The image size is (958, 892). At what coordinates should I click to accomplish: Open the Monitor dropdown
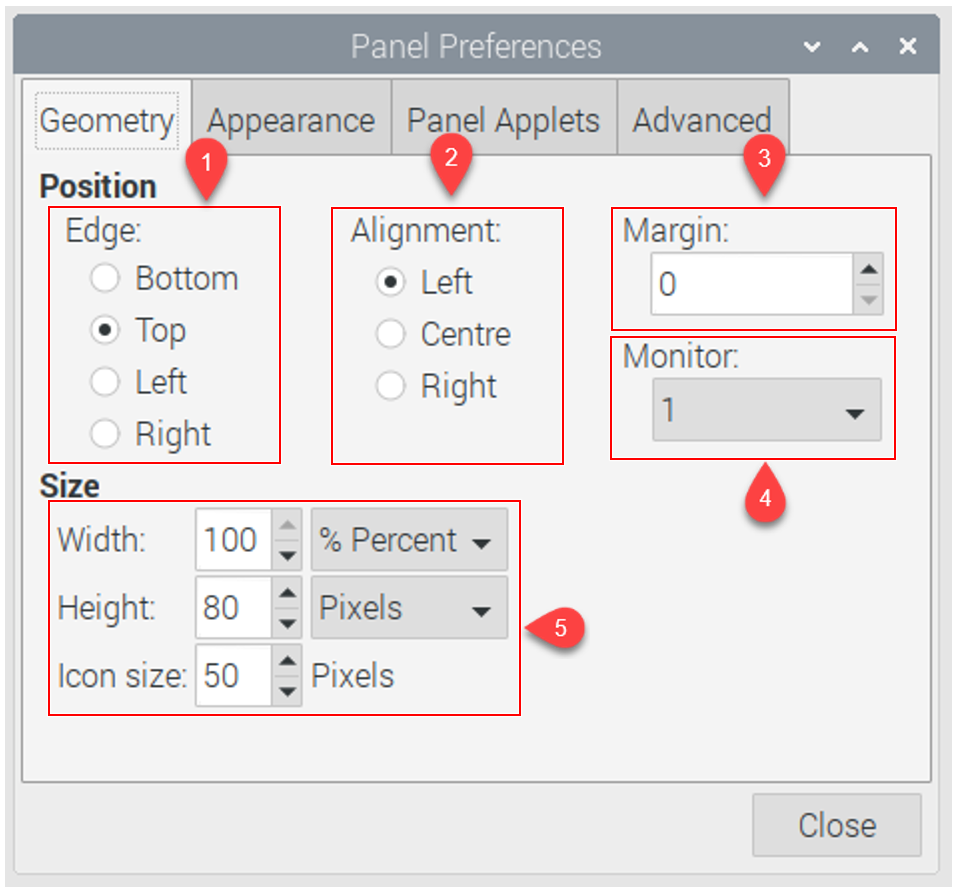767,409
